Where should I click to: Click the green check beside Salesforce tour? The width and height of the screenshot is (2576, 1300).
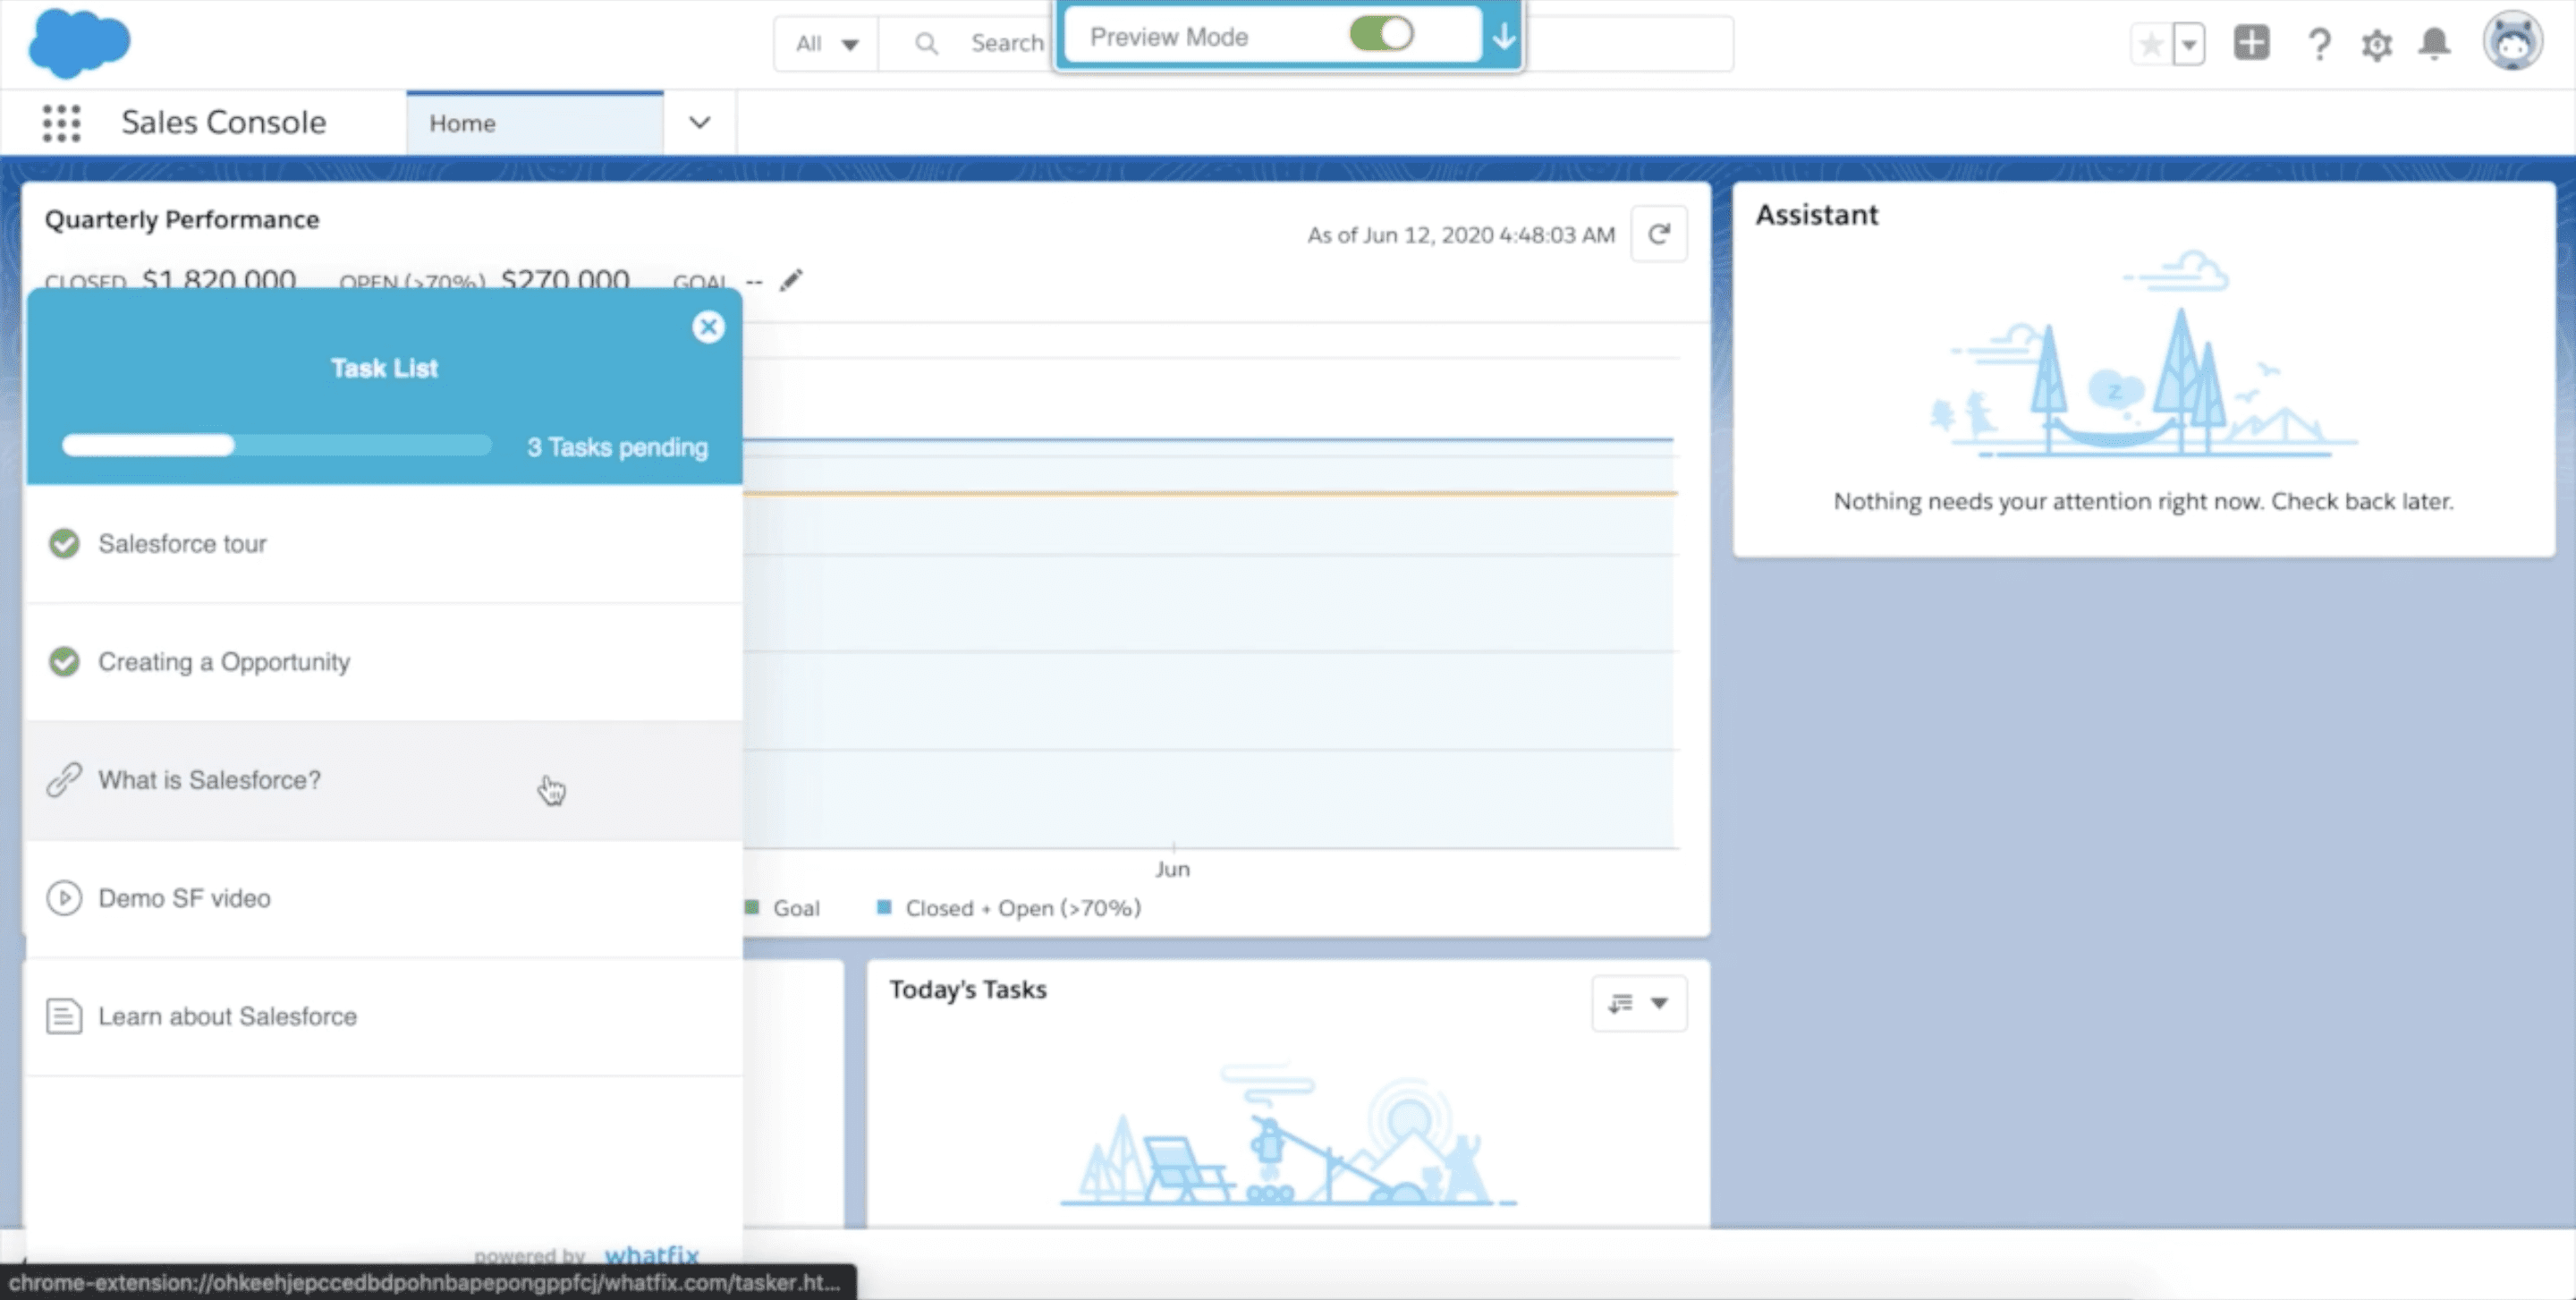[64, 544]
